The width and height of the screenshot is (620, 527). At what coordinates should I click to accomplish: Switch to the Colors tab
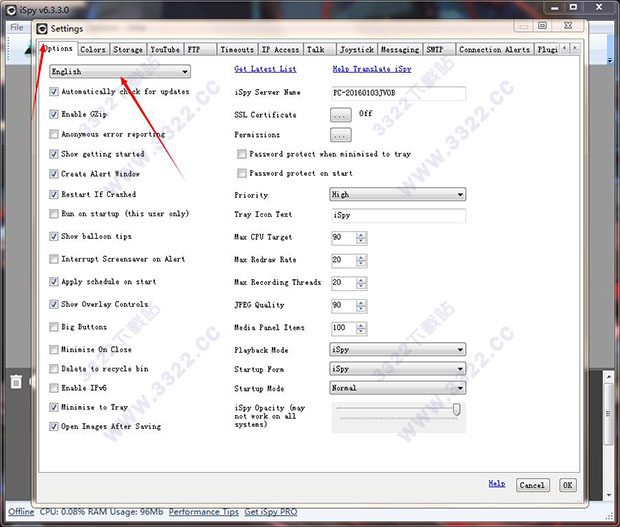[x=93, y=49]
